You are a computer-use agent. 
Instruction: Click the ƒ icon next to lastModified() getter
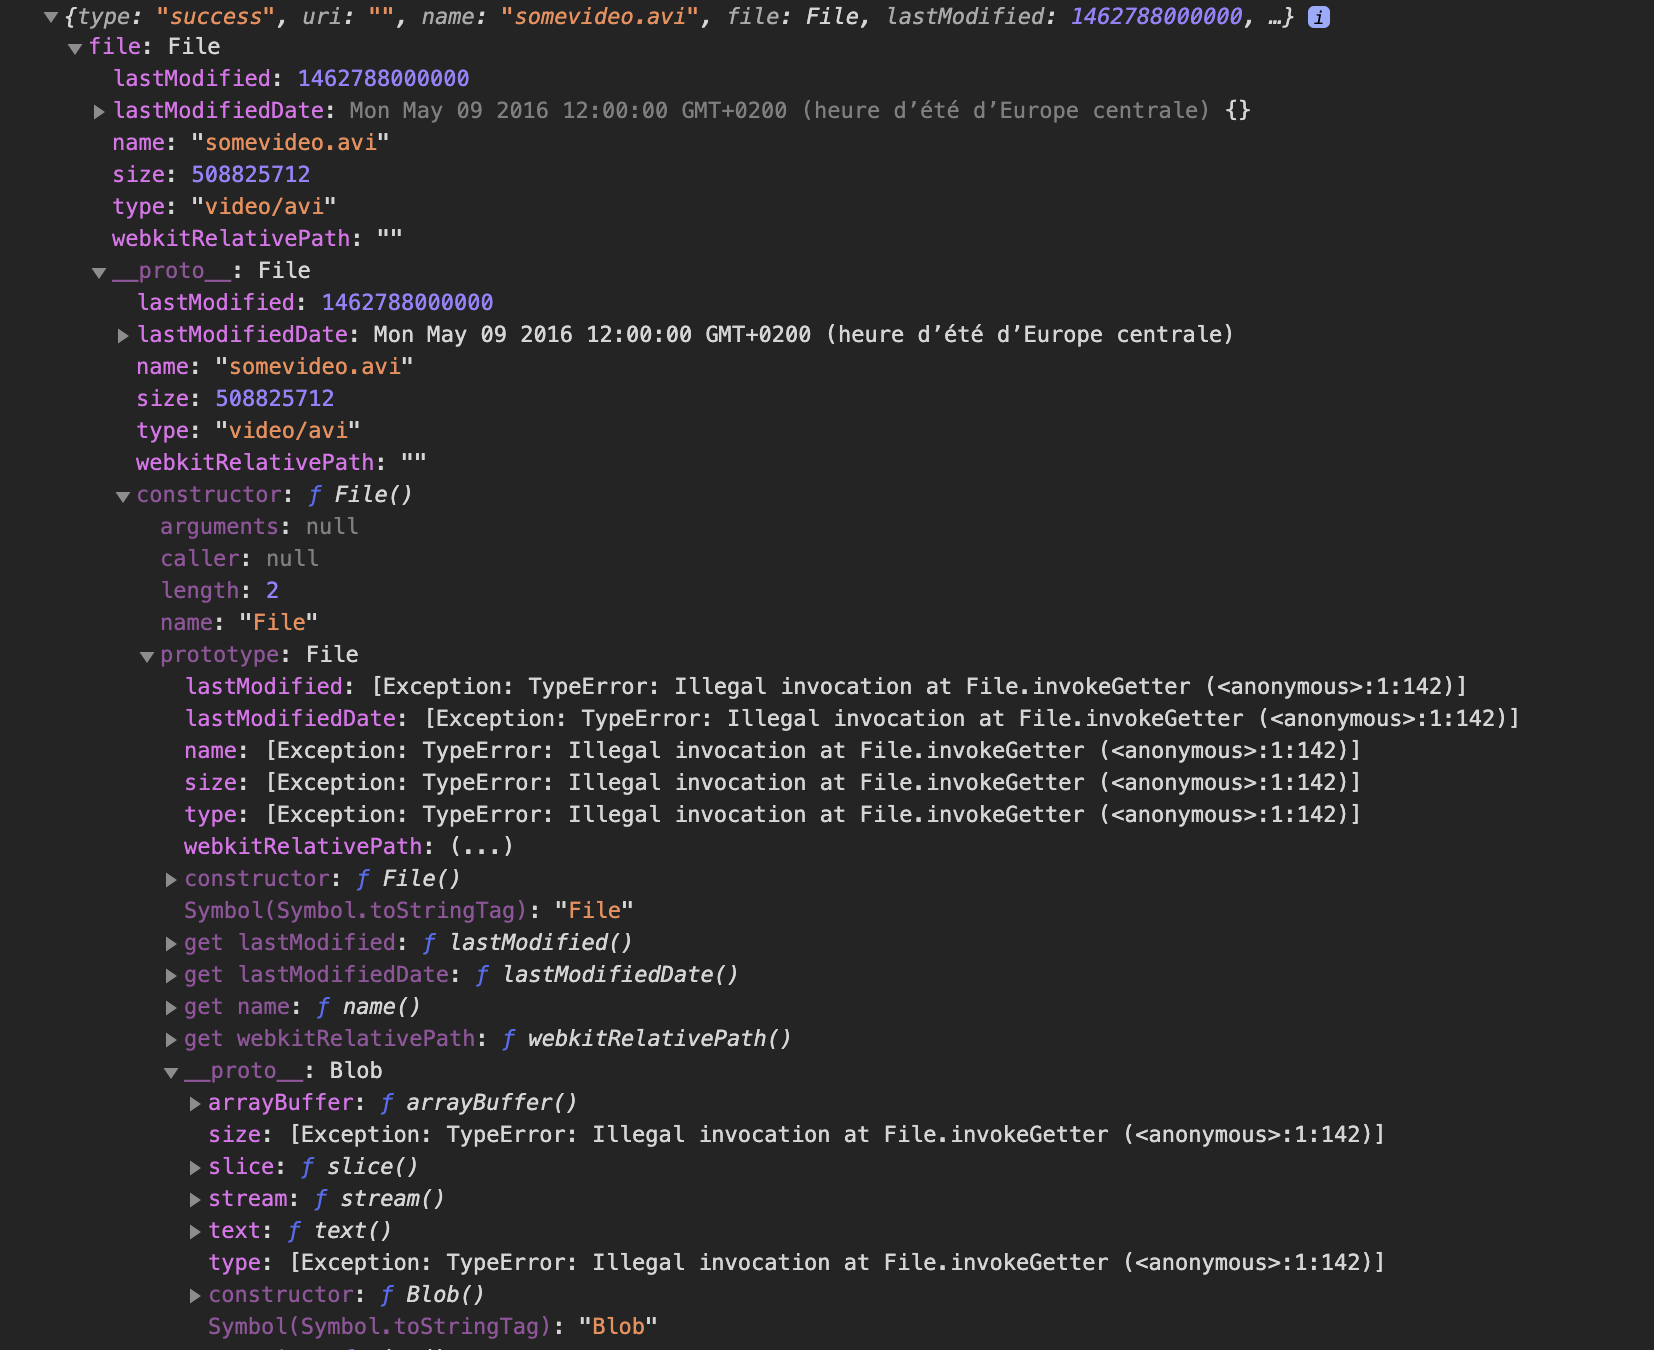click(x=430, y=941)
